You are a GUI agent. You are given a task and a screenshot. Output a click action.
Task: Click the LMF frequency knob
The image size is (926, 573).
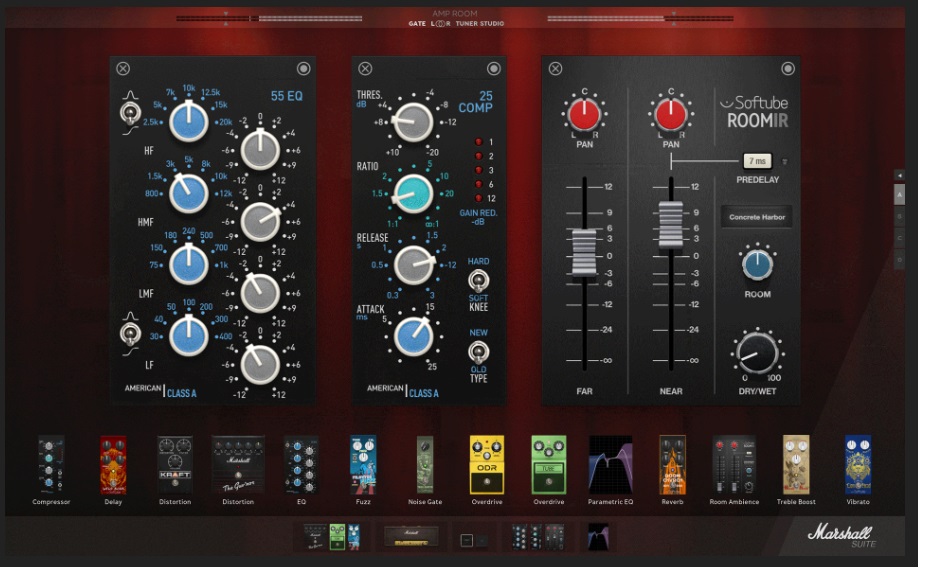(188, 265)
